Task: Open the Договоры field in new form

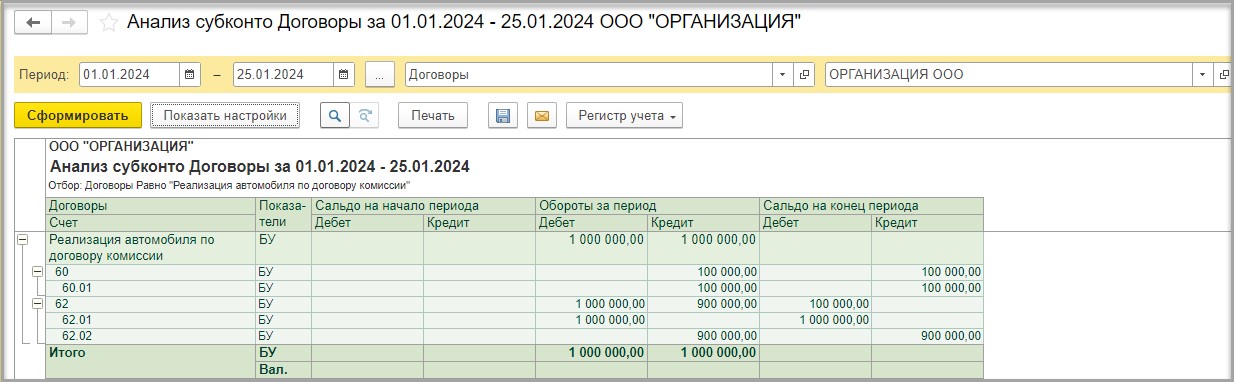Action: click(804, 74)
